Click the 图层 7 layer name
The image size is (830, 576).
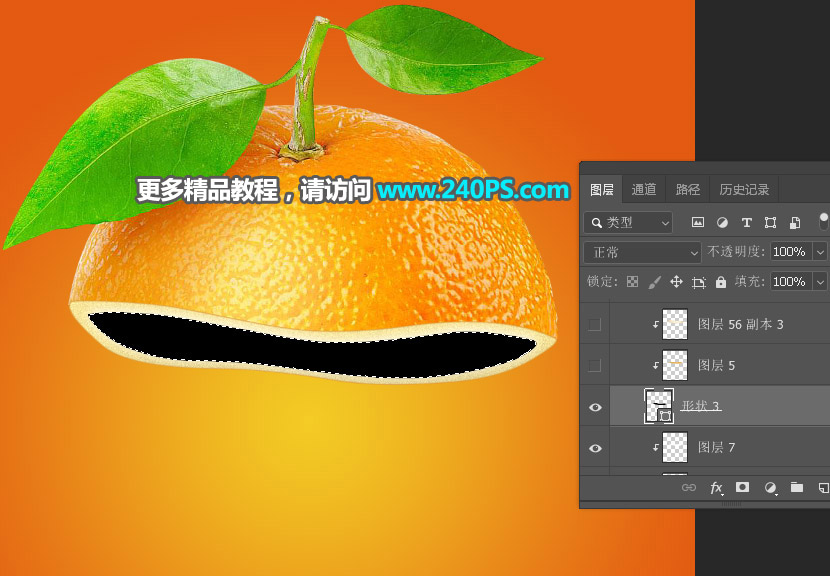[x=716, y=447]
